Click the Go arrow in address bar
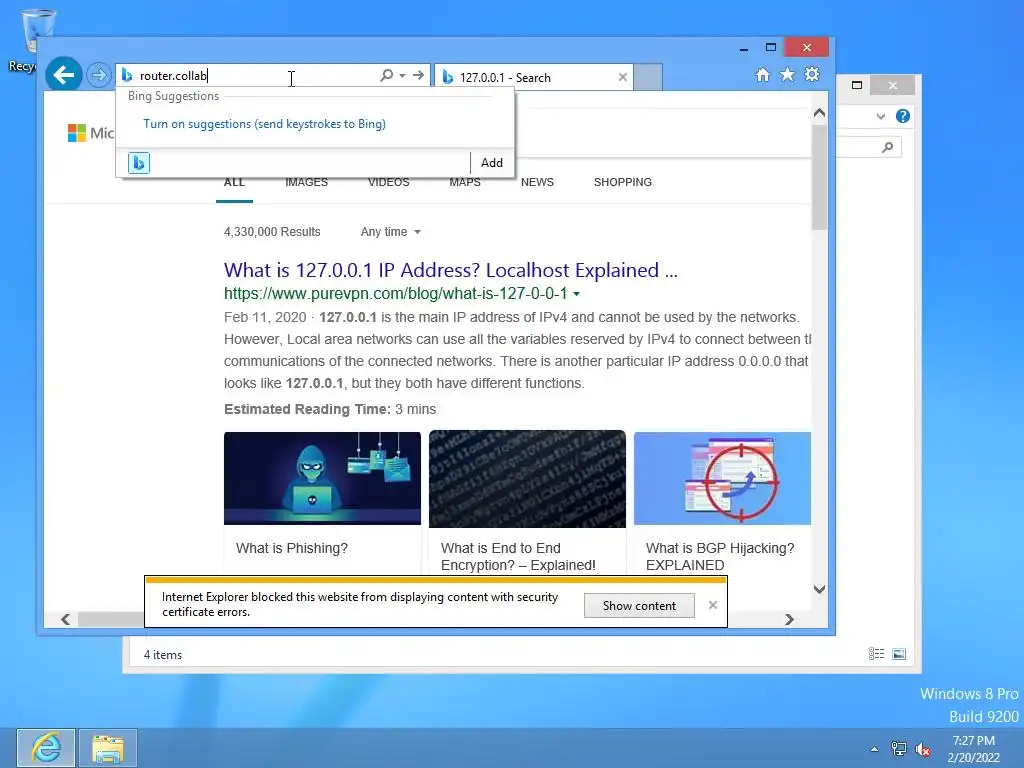 [419, 76]
